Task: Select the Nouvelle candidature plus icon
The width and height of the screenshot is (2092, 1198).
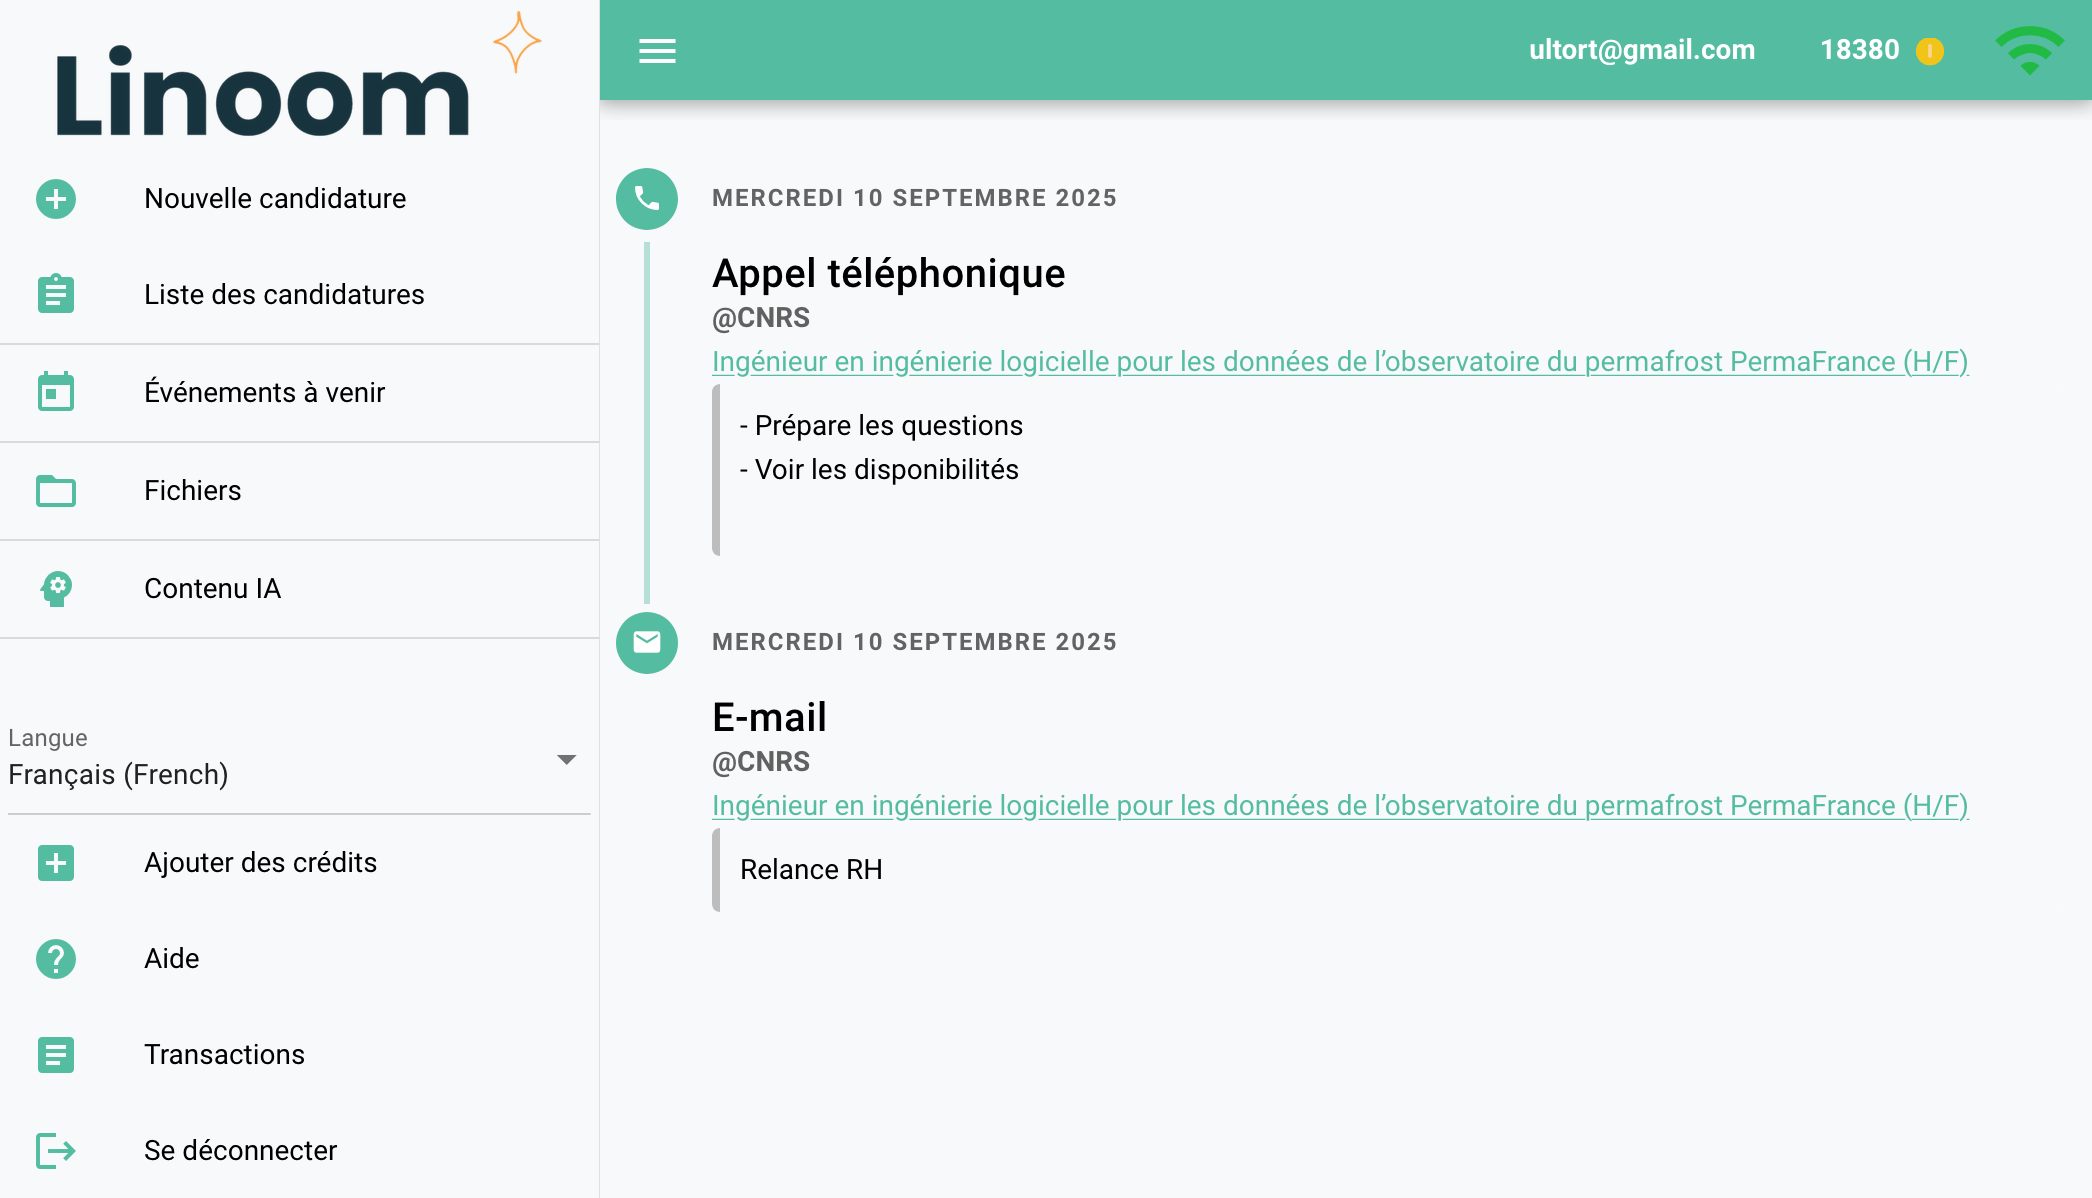Action: tap(56, 199)
